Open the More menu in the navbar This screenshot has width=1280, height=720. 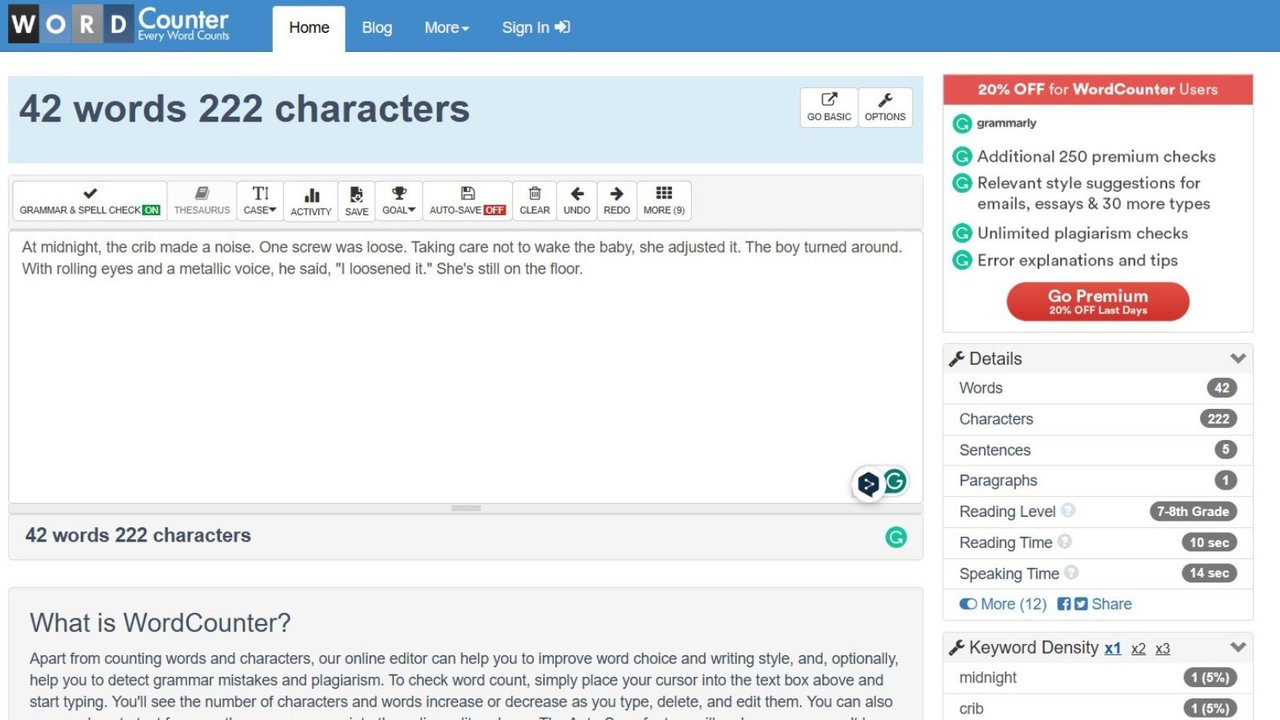[x=446, y=28]
